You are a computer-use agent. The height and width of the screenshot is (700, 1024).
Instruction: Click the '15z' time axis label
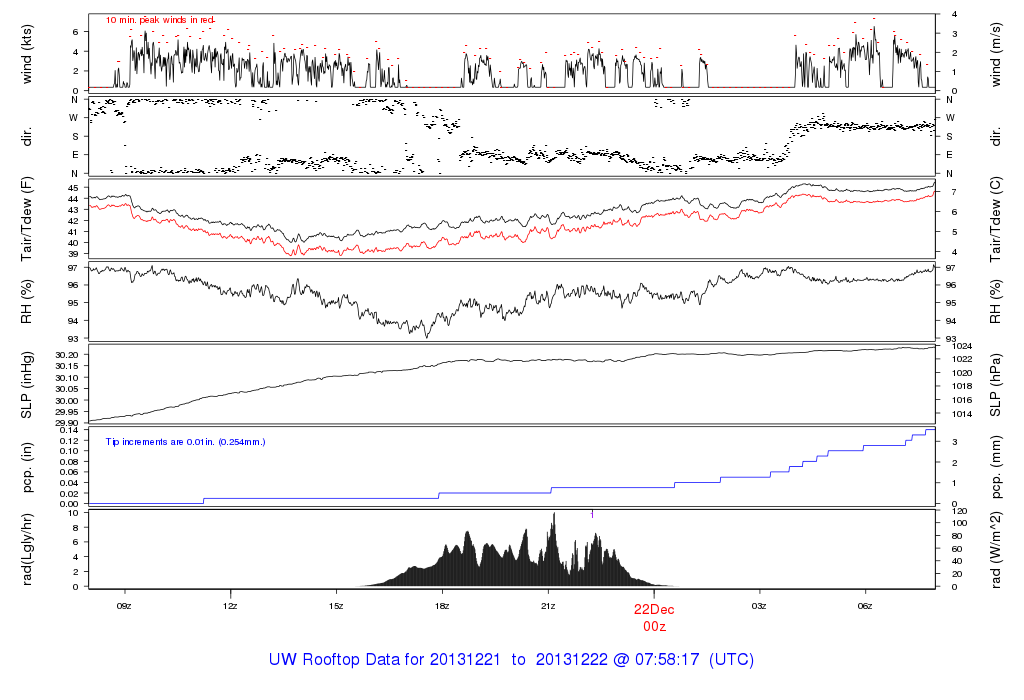coord(336,606)
